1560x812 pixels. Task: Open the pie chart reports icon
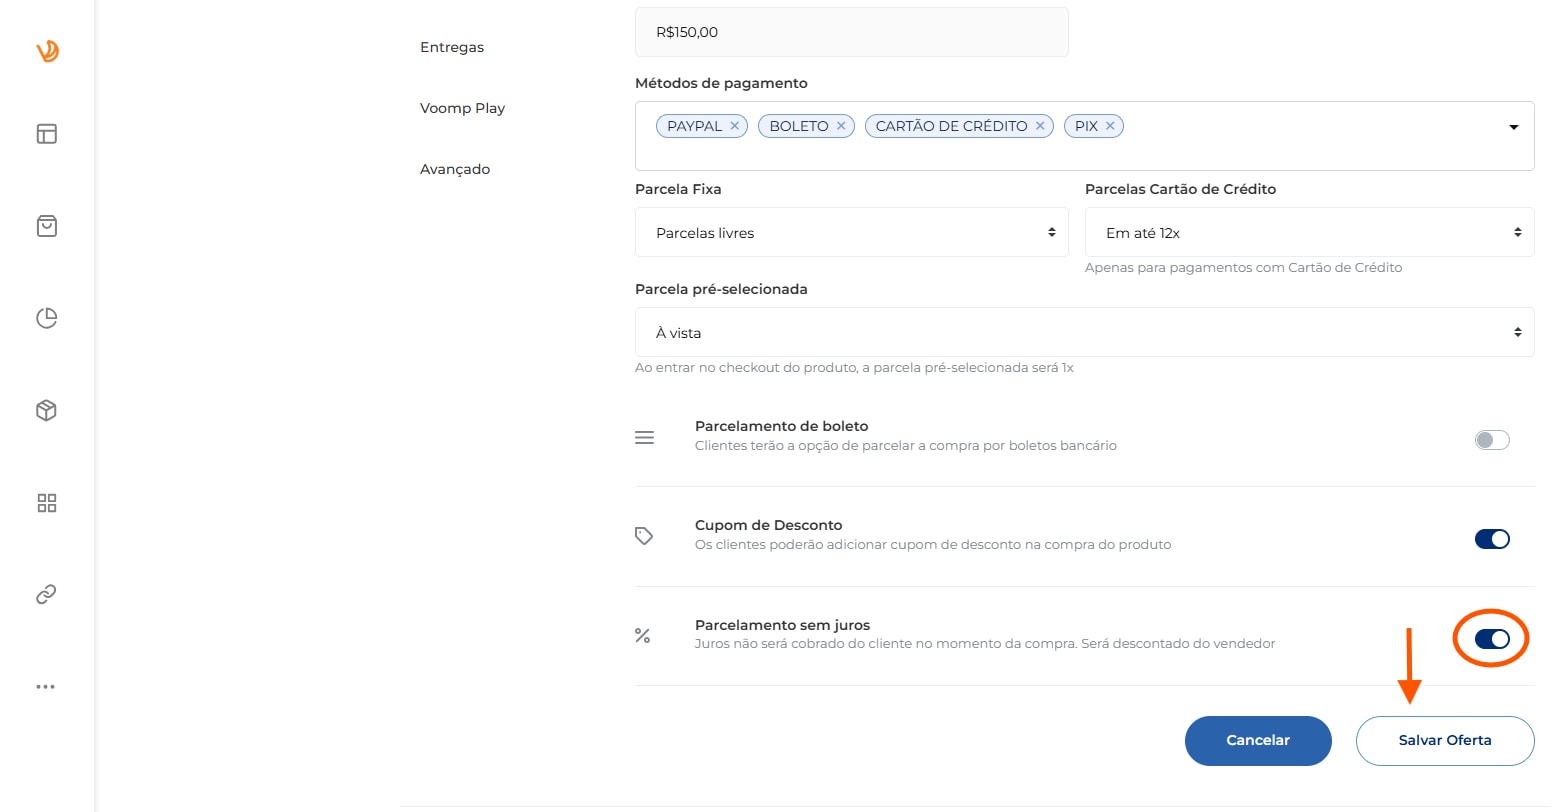pos(47,318)
